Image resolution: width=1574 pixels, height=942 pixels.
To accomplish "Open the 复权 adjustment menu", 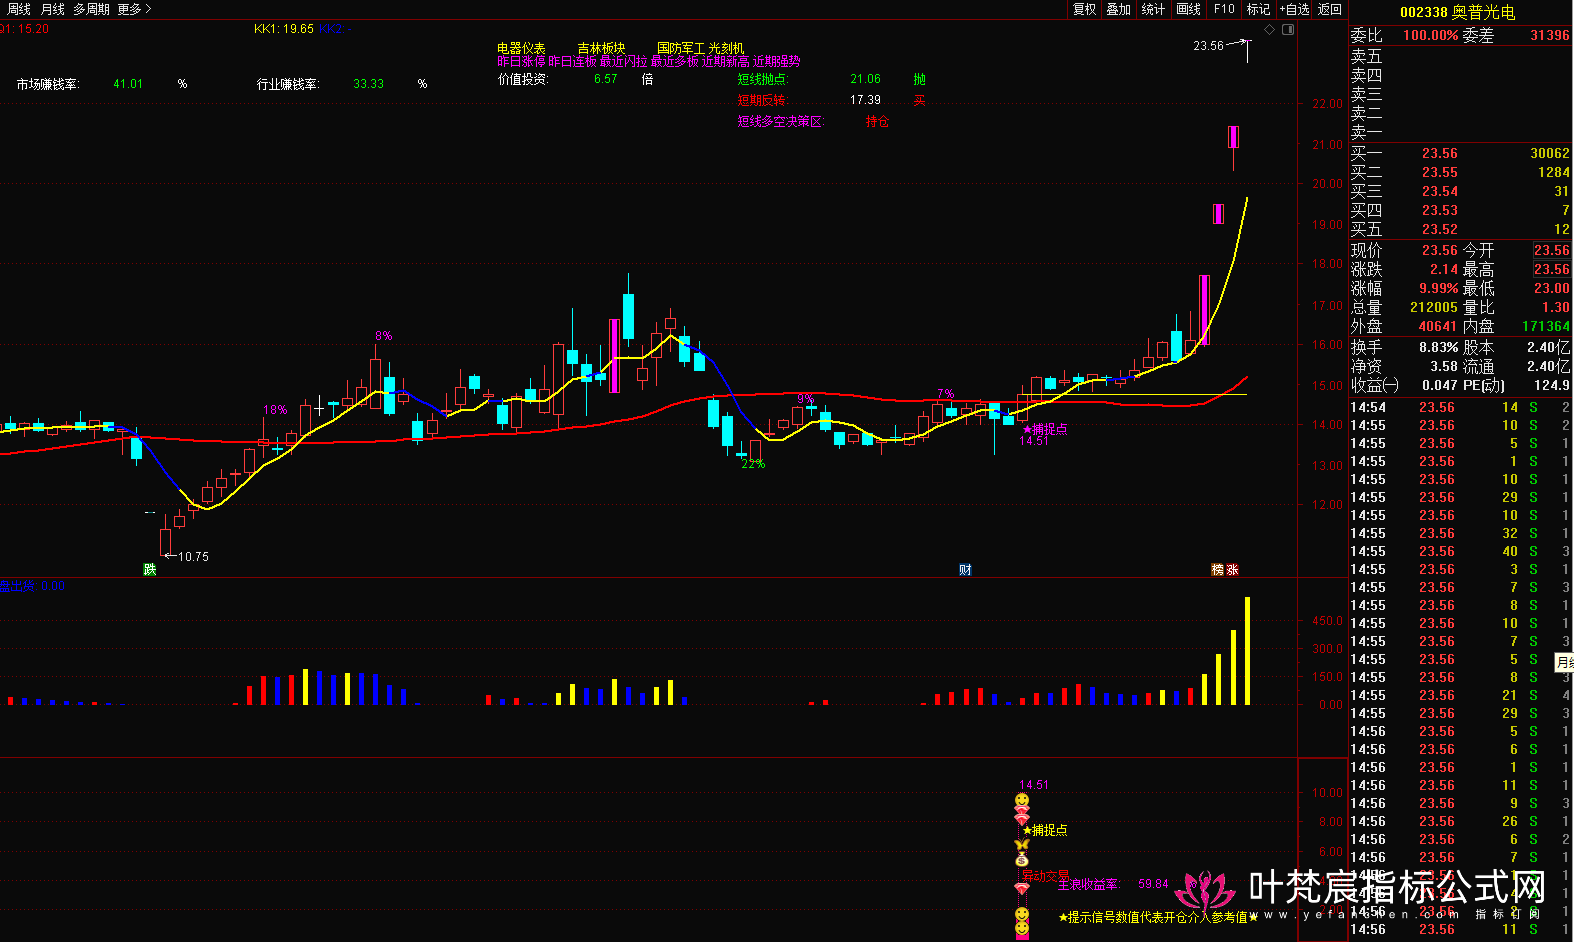I will click(x=1084, y=9).
